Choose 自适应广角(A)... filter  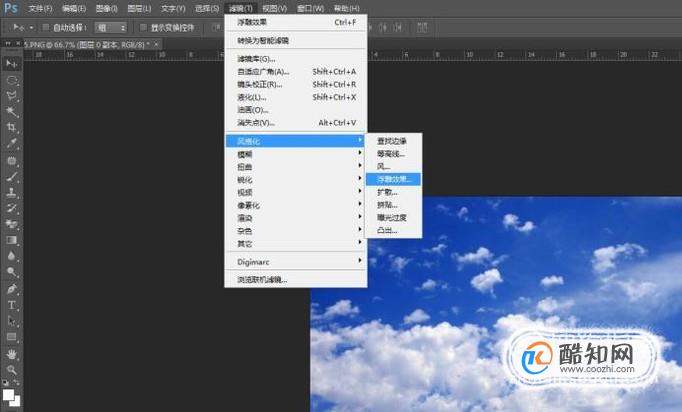coord(296,71)
